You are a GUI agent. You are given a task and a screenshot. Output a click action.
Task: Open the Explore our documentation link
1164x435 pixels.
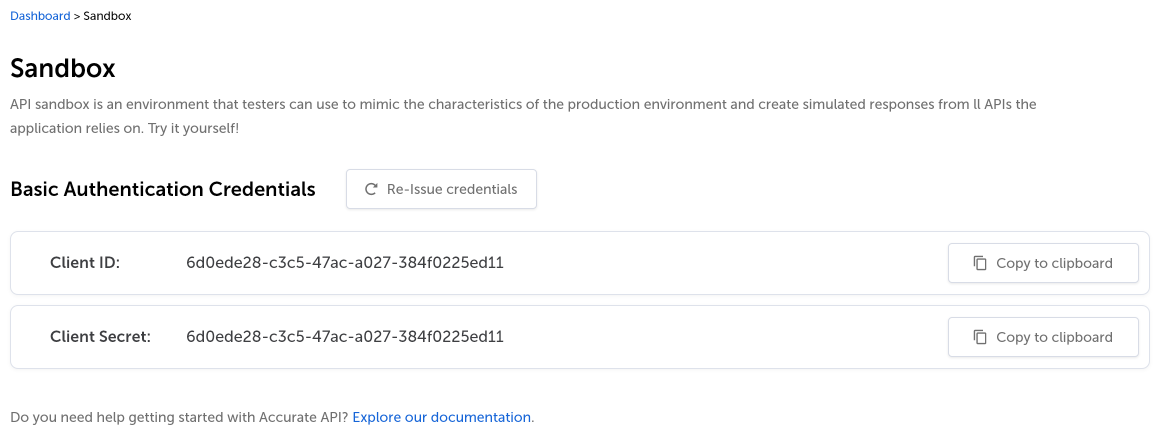click(x=441, y=417)
